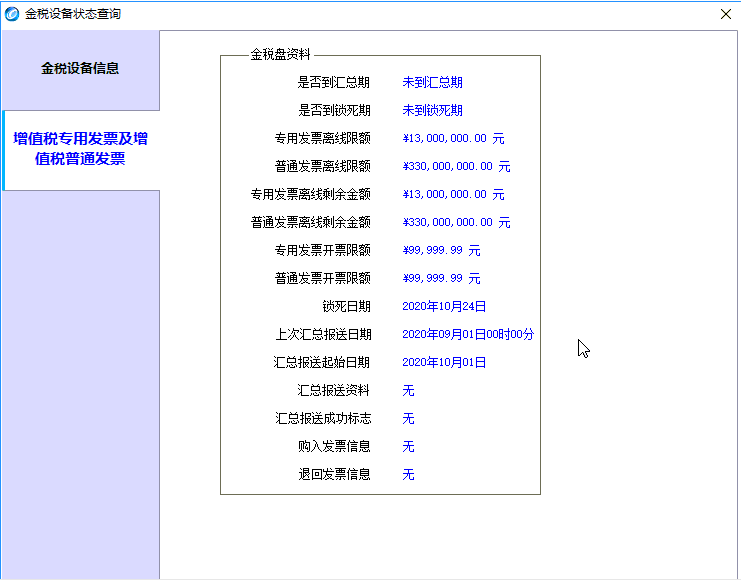Screen dimensions: 741x580
Task: Click the 专用发票离线剩余金额 label
Action: tap(310, 194)
